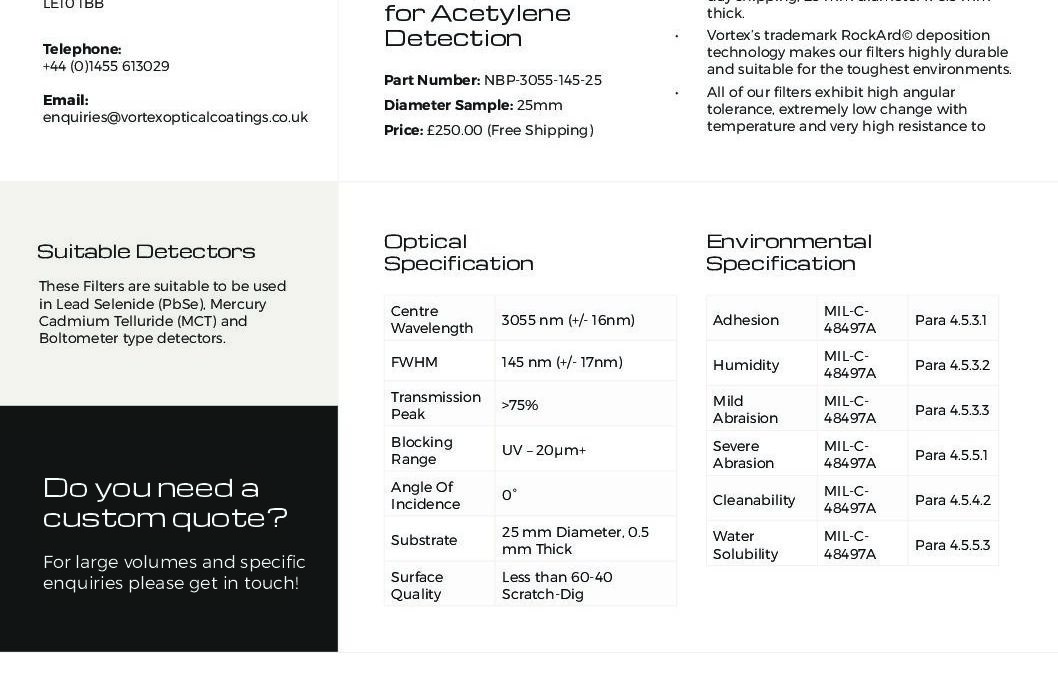The image size is (1058, 675).
Task: Click the enquiries email address link
Action: click(175, 117)
